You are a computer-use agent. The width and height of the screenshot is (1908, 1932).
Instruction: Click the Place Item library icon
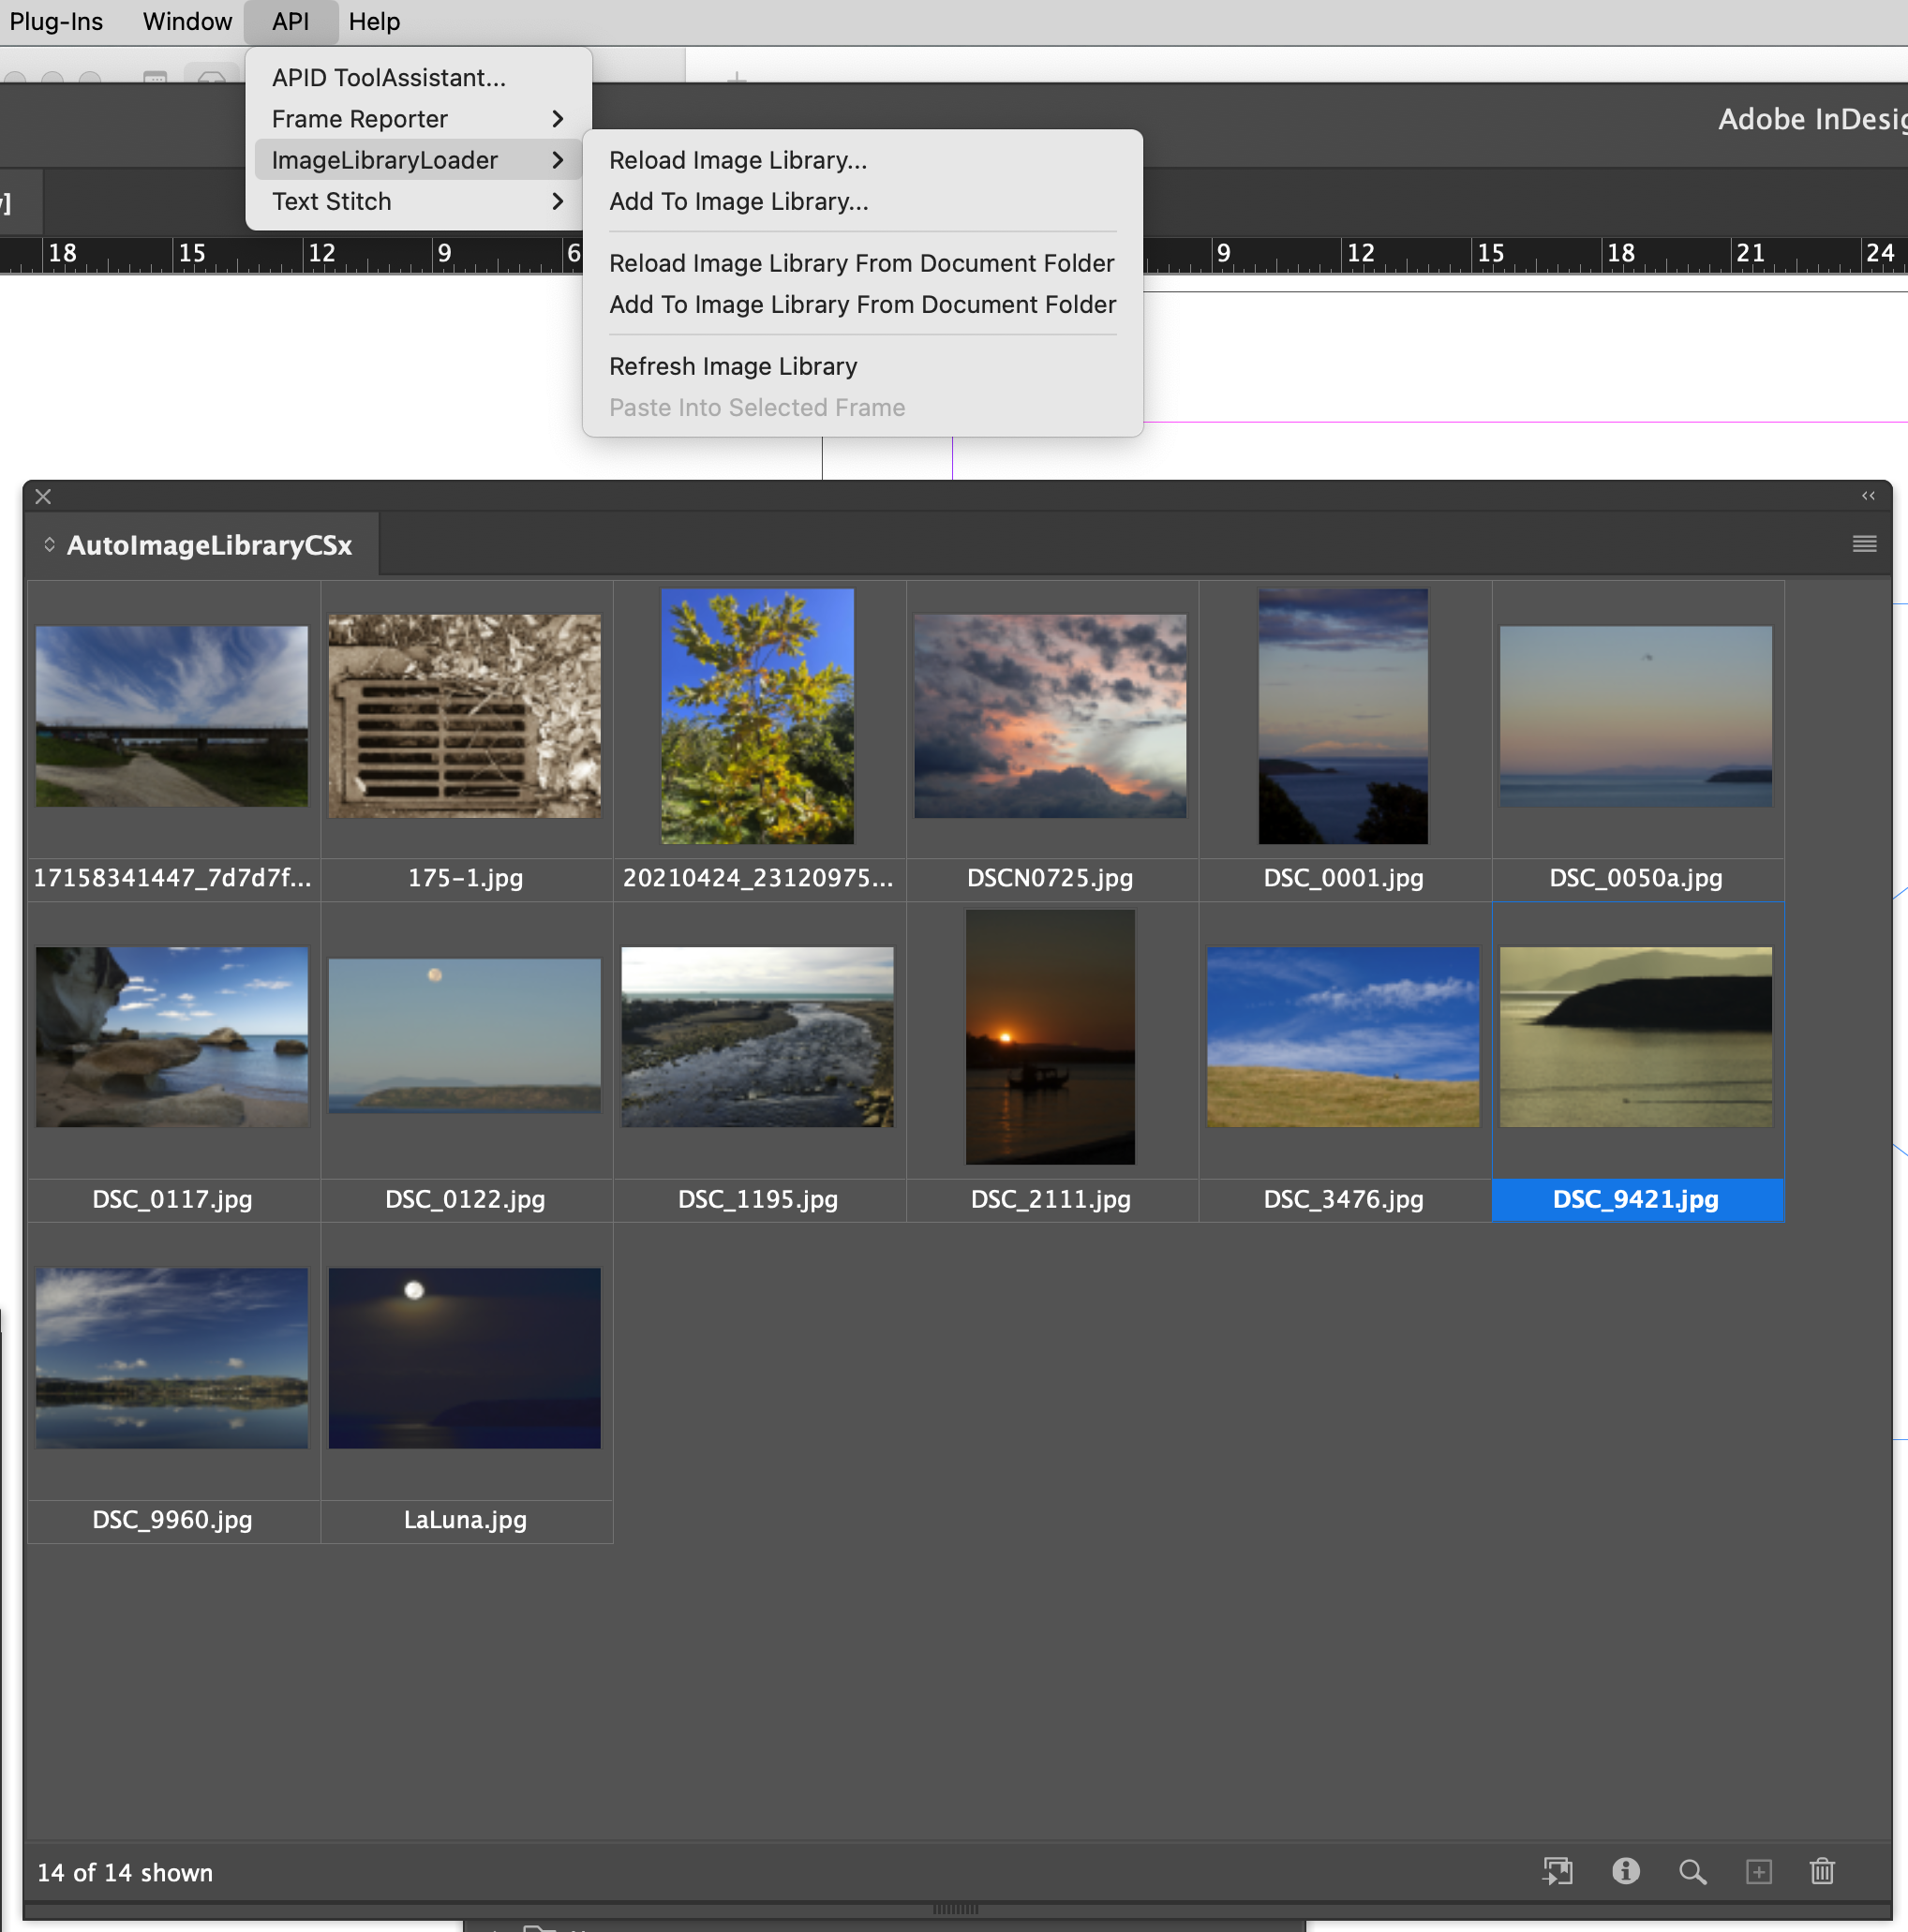pyautogui.click(x=1557, y=1871)
